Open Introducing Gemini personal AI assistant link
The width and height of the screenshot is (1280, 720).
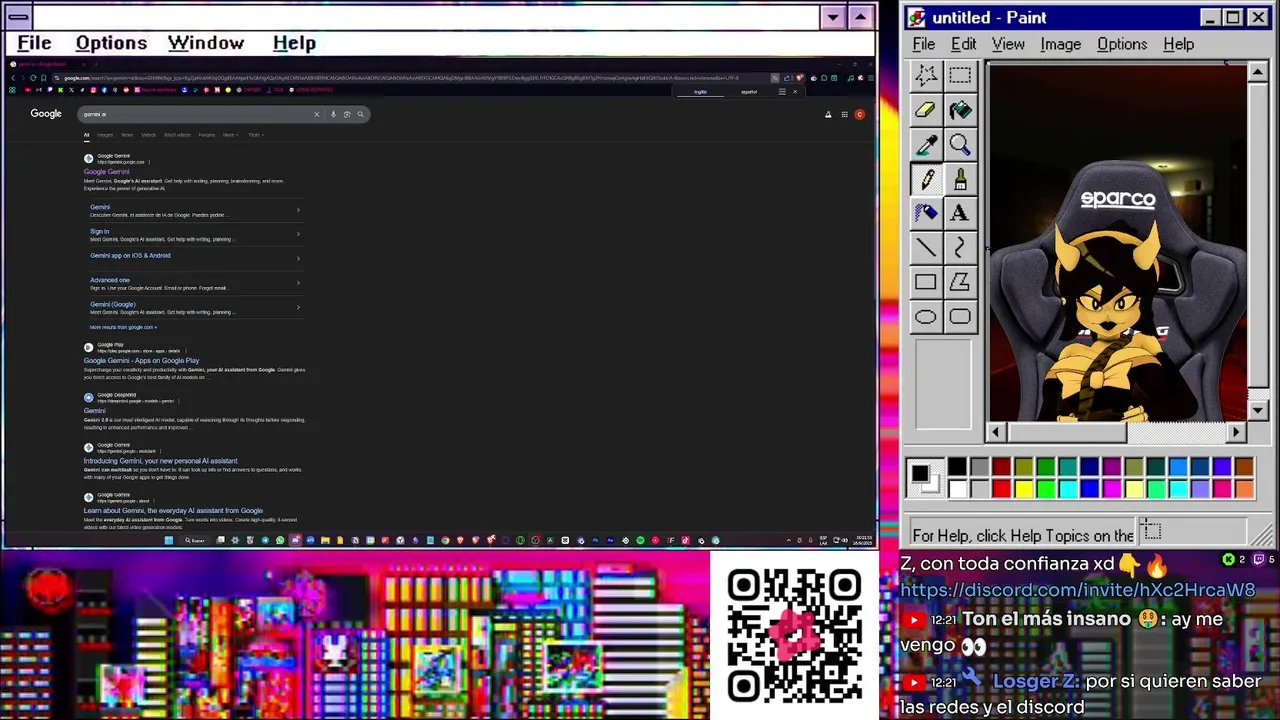(160, 461)
